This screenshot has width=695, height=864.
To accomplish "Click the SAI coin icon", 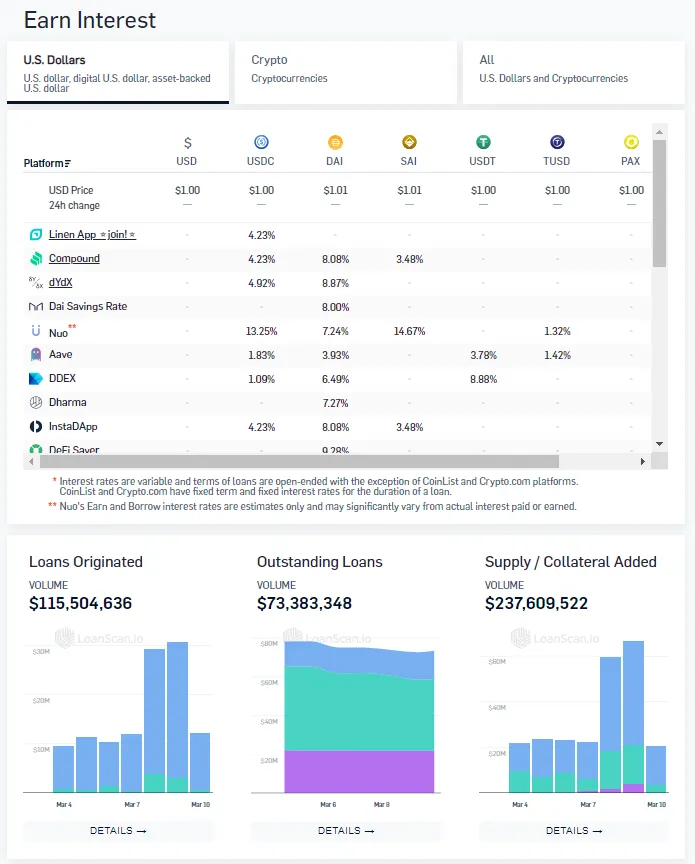I will 409,142.
